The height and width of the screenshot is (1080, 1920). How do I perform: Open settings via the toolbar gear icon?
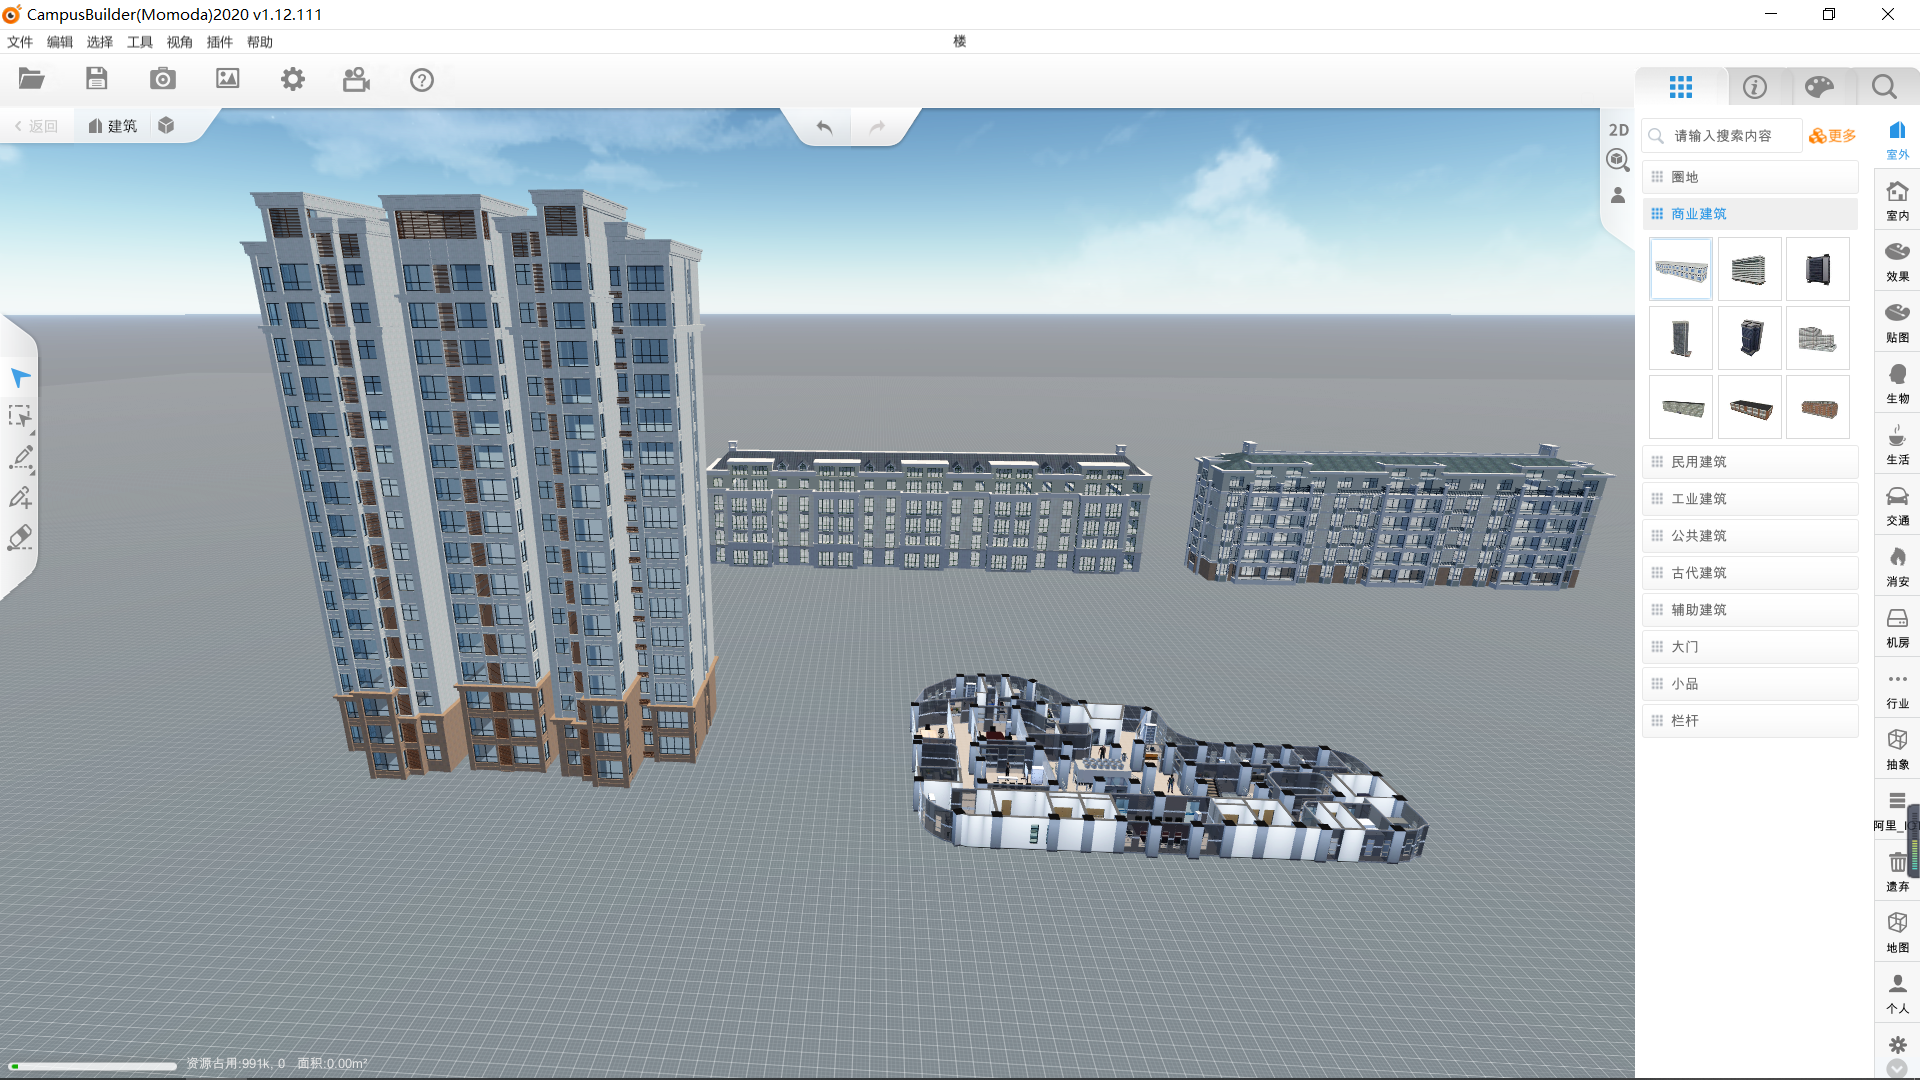[x=293, y=79]
